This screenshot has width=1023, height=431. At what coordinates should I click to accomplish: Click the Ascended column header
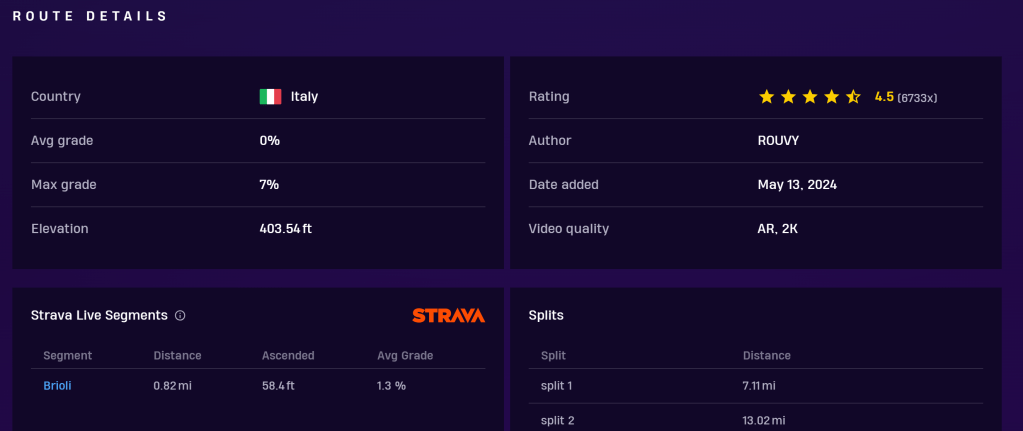(x=288, y=355)
